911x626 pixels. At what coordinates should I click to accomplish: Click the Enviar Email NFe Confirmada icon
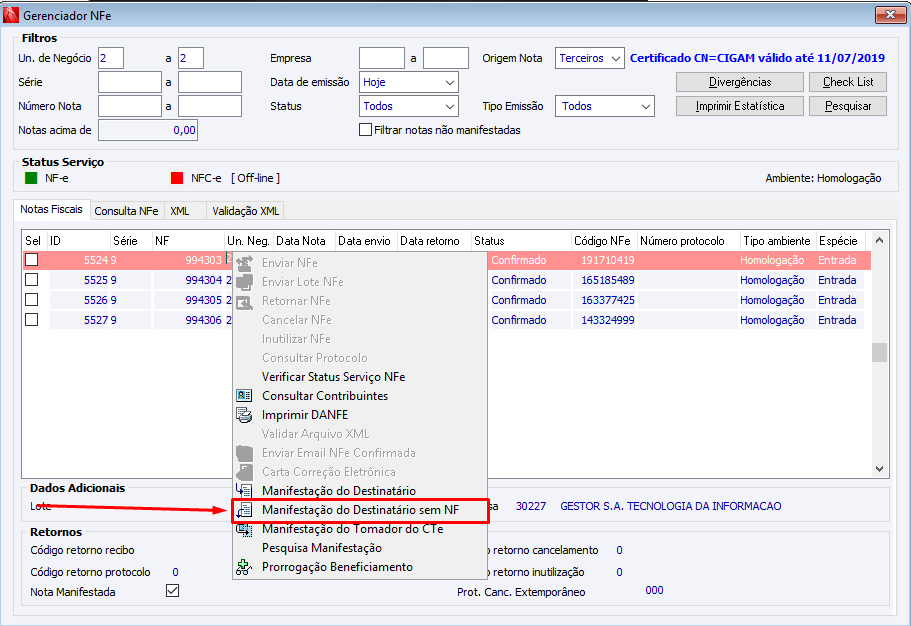click(x=244, y=453)
